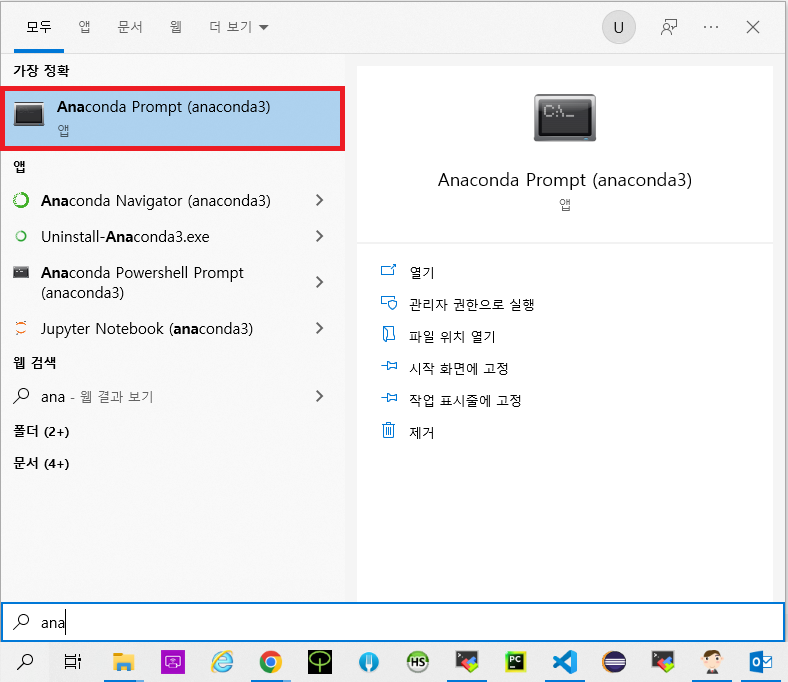This screenshot has height=682, width=788.
Task: Click green HS icon on taskbar
Action: tap(418, 662)
